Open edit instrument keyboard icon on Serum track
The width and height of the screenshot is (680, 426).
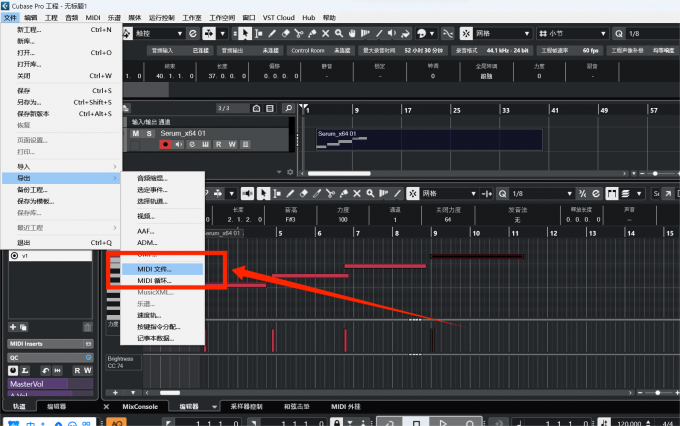pyautogui.click(x=206, y=144)
